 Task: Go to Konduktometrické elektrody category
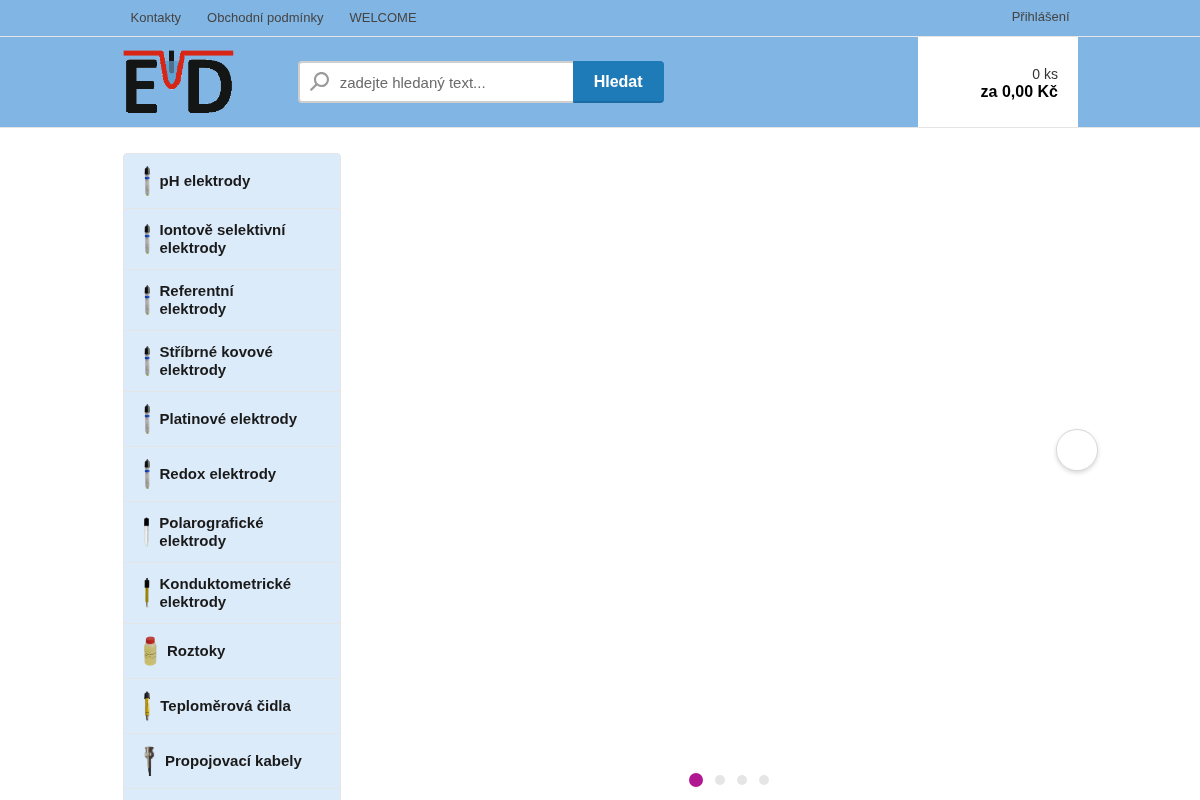point(232,593)
